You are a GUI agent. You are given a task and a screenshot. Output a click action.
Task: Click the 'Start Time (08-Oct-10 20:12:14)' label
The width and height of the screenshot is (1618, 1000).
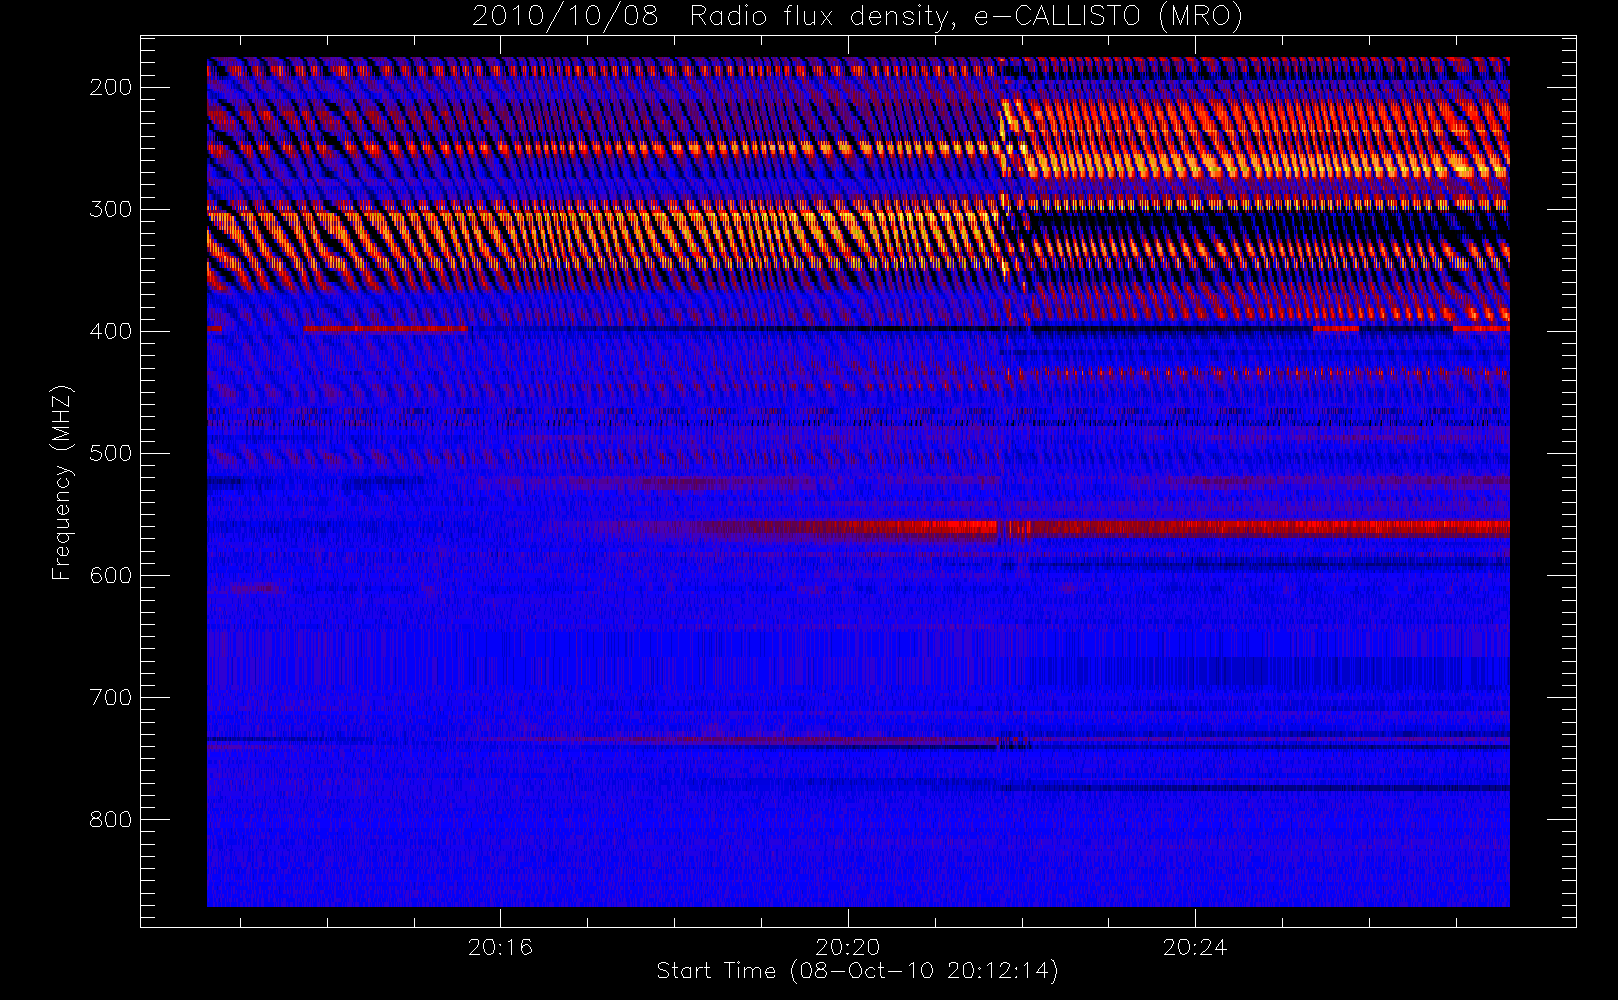[x=857, y=971]
